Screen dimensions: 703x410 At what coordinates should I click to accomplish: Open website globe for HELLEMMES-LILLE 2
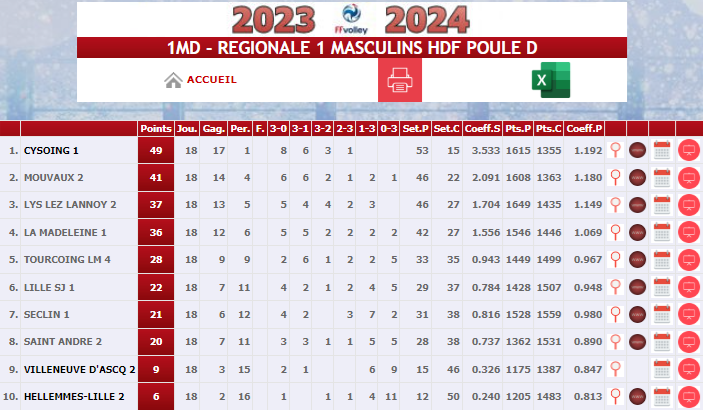(637, 397)
